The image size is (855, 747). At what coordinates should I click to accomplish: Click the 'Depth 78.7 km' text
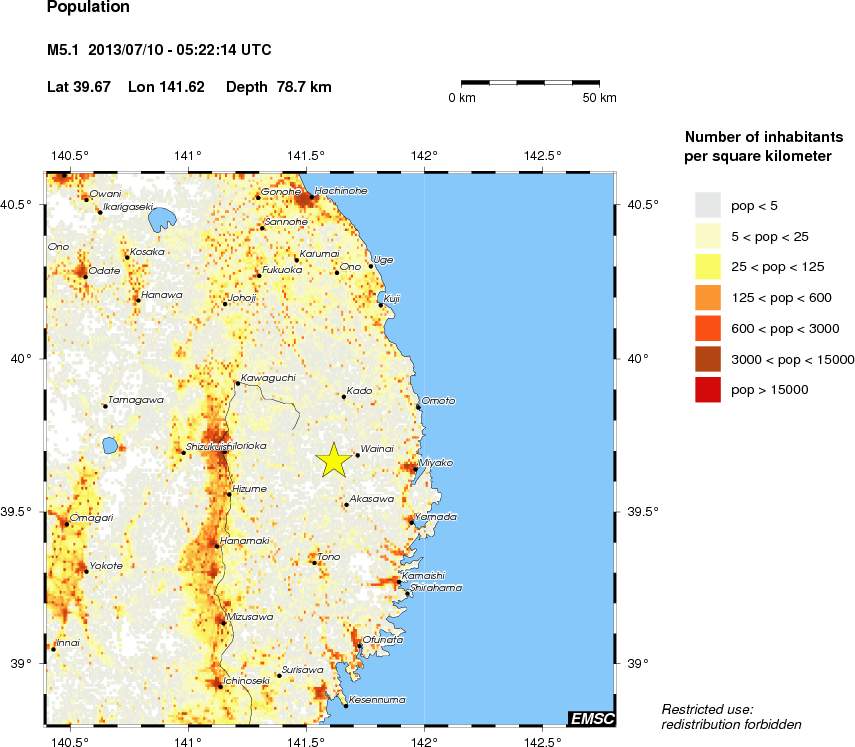tap(279, 87)
